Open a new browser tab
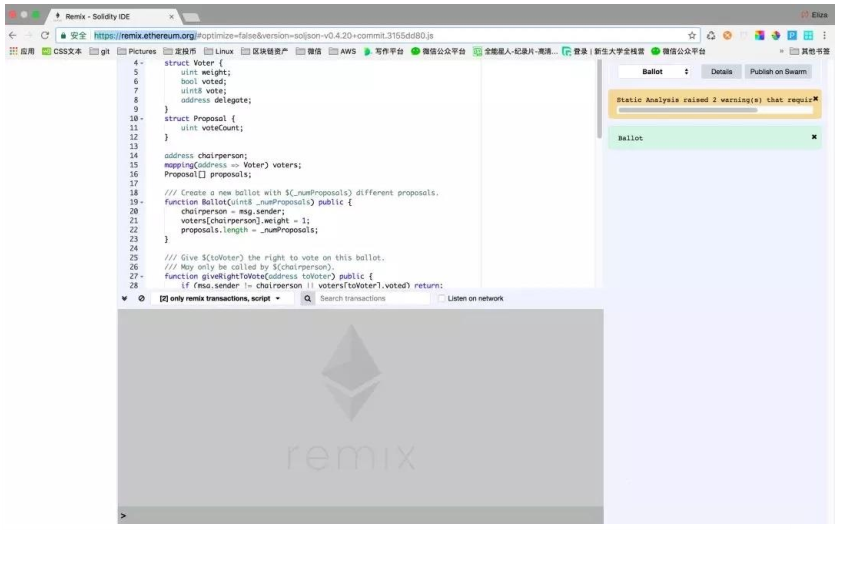The image size is (841, 562). pos(191,17)
